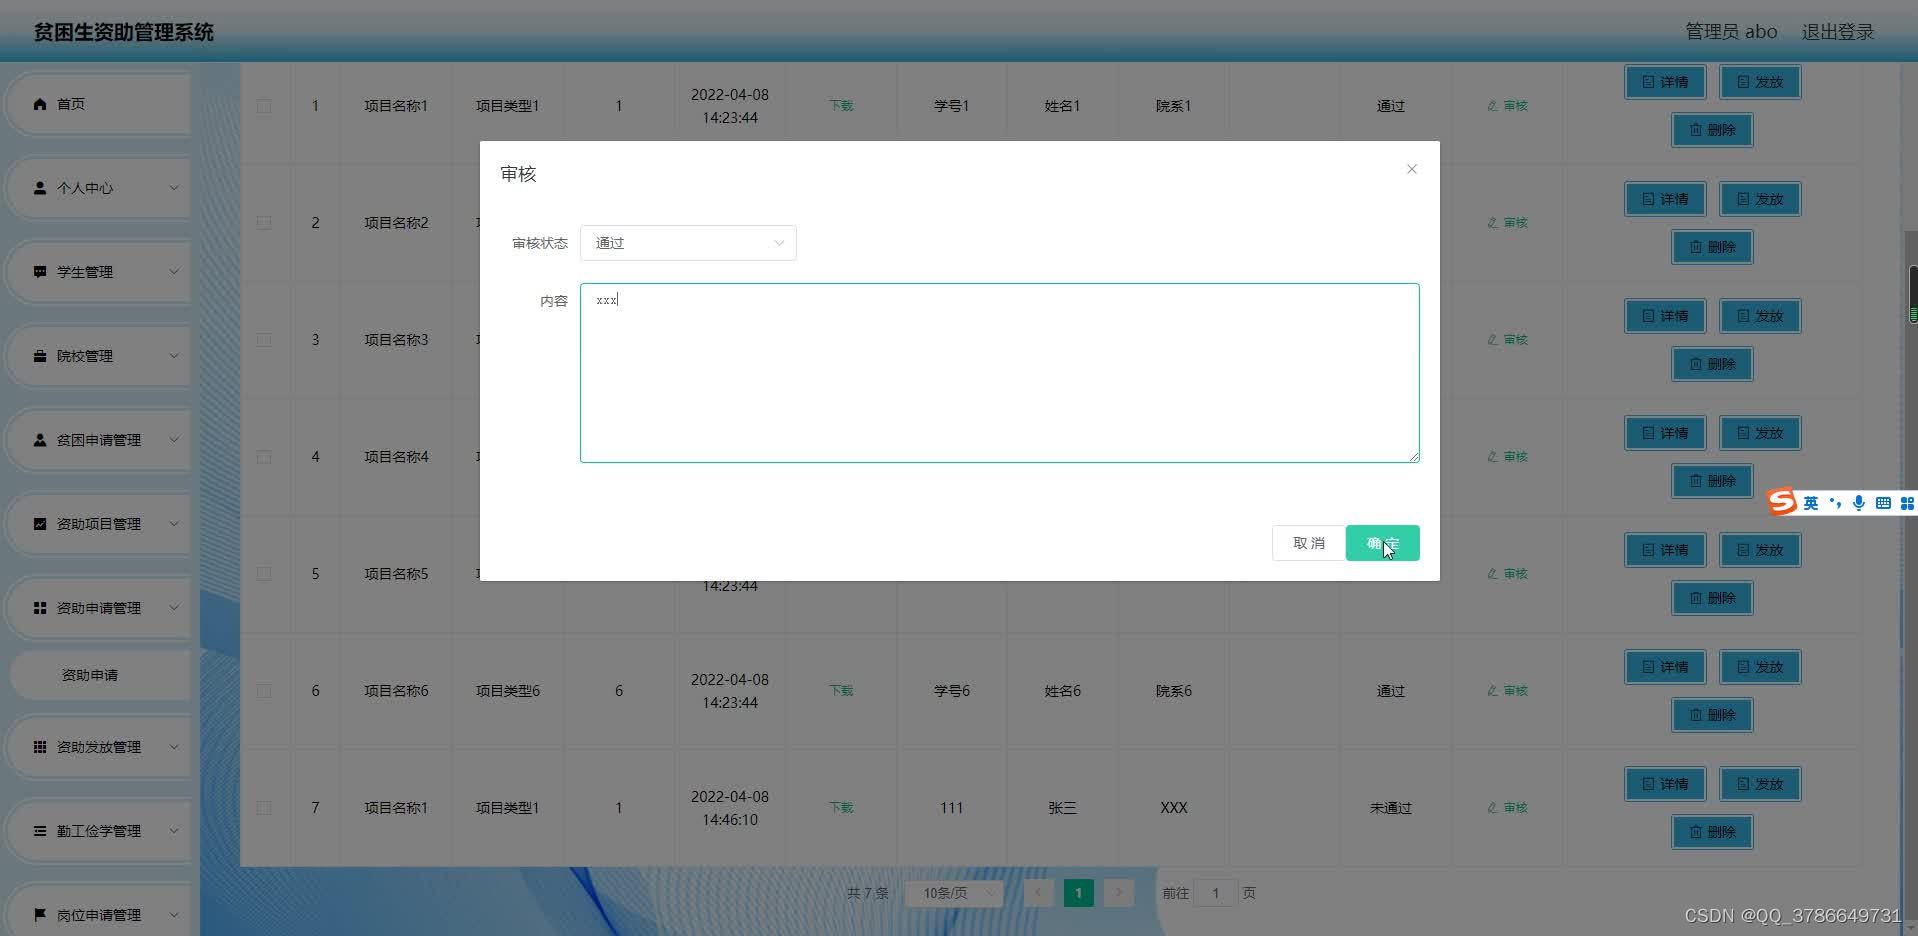Click the 发放 button for row 2

pos(1760,199)
